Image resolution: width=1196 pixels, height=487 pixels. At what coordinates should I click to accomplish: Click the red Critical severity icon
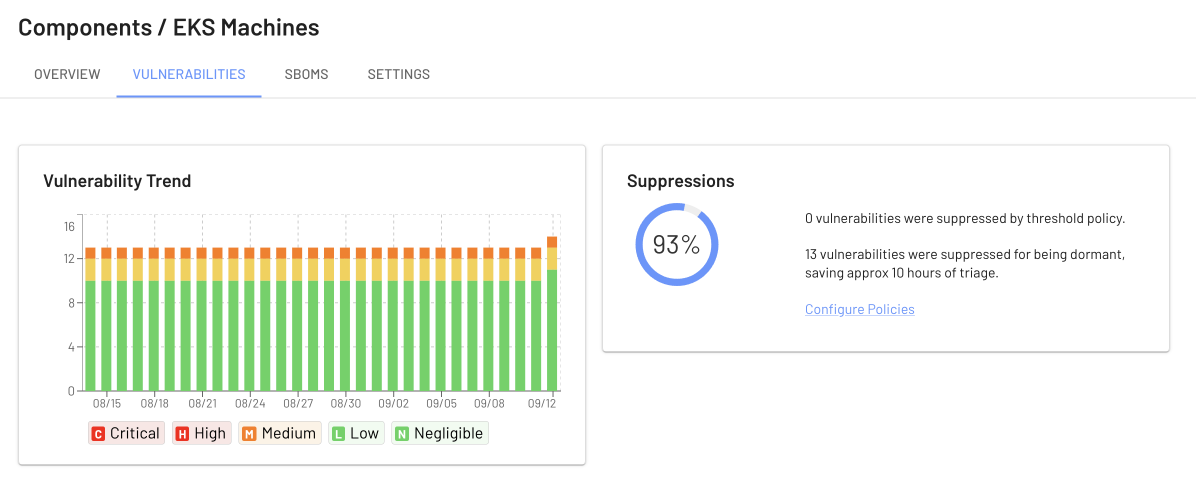click(x=98, y=434)
